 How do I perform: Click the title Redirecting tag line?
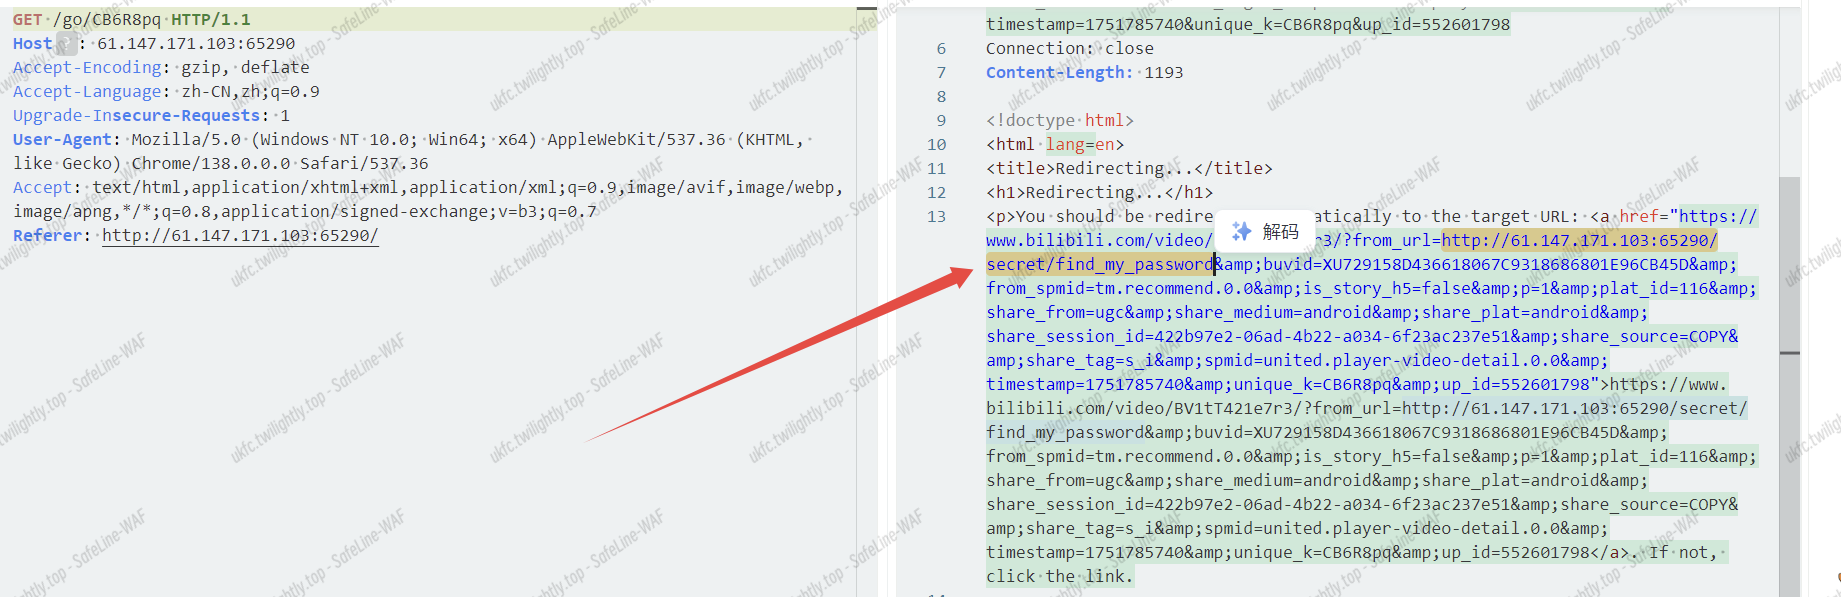[x=1129, y=169]
